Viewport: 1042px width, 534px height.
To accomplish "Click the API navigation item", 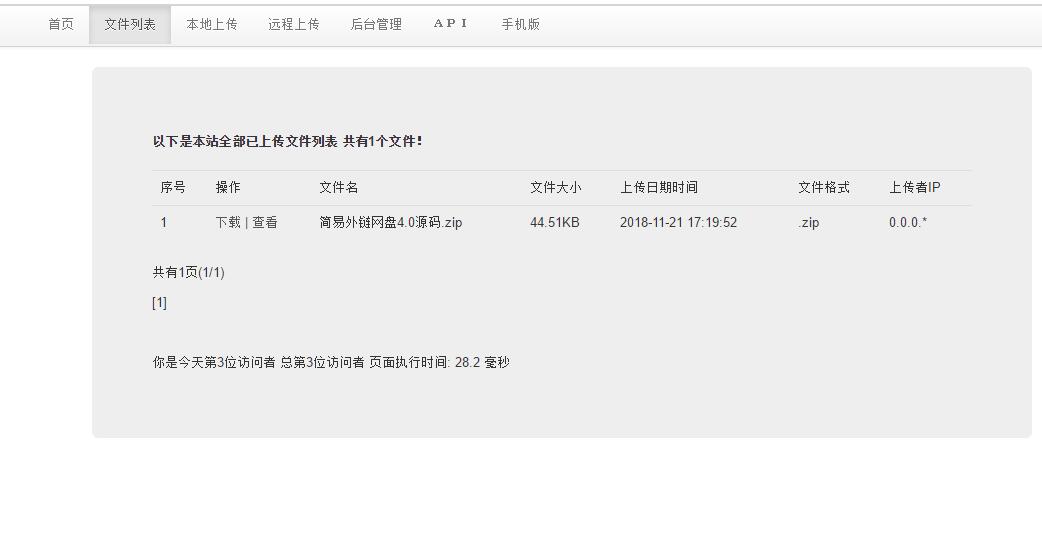I will 451,24.
